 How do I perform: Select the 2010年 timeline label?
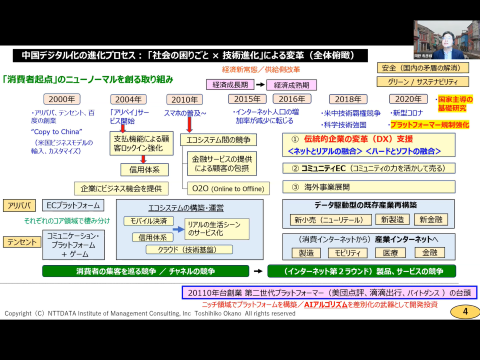184,99
